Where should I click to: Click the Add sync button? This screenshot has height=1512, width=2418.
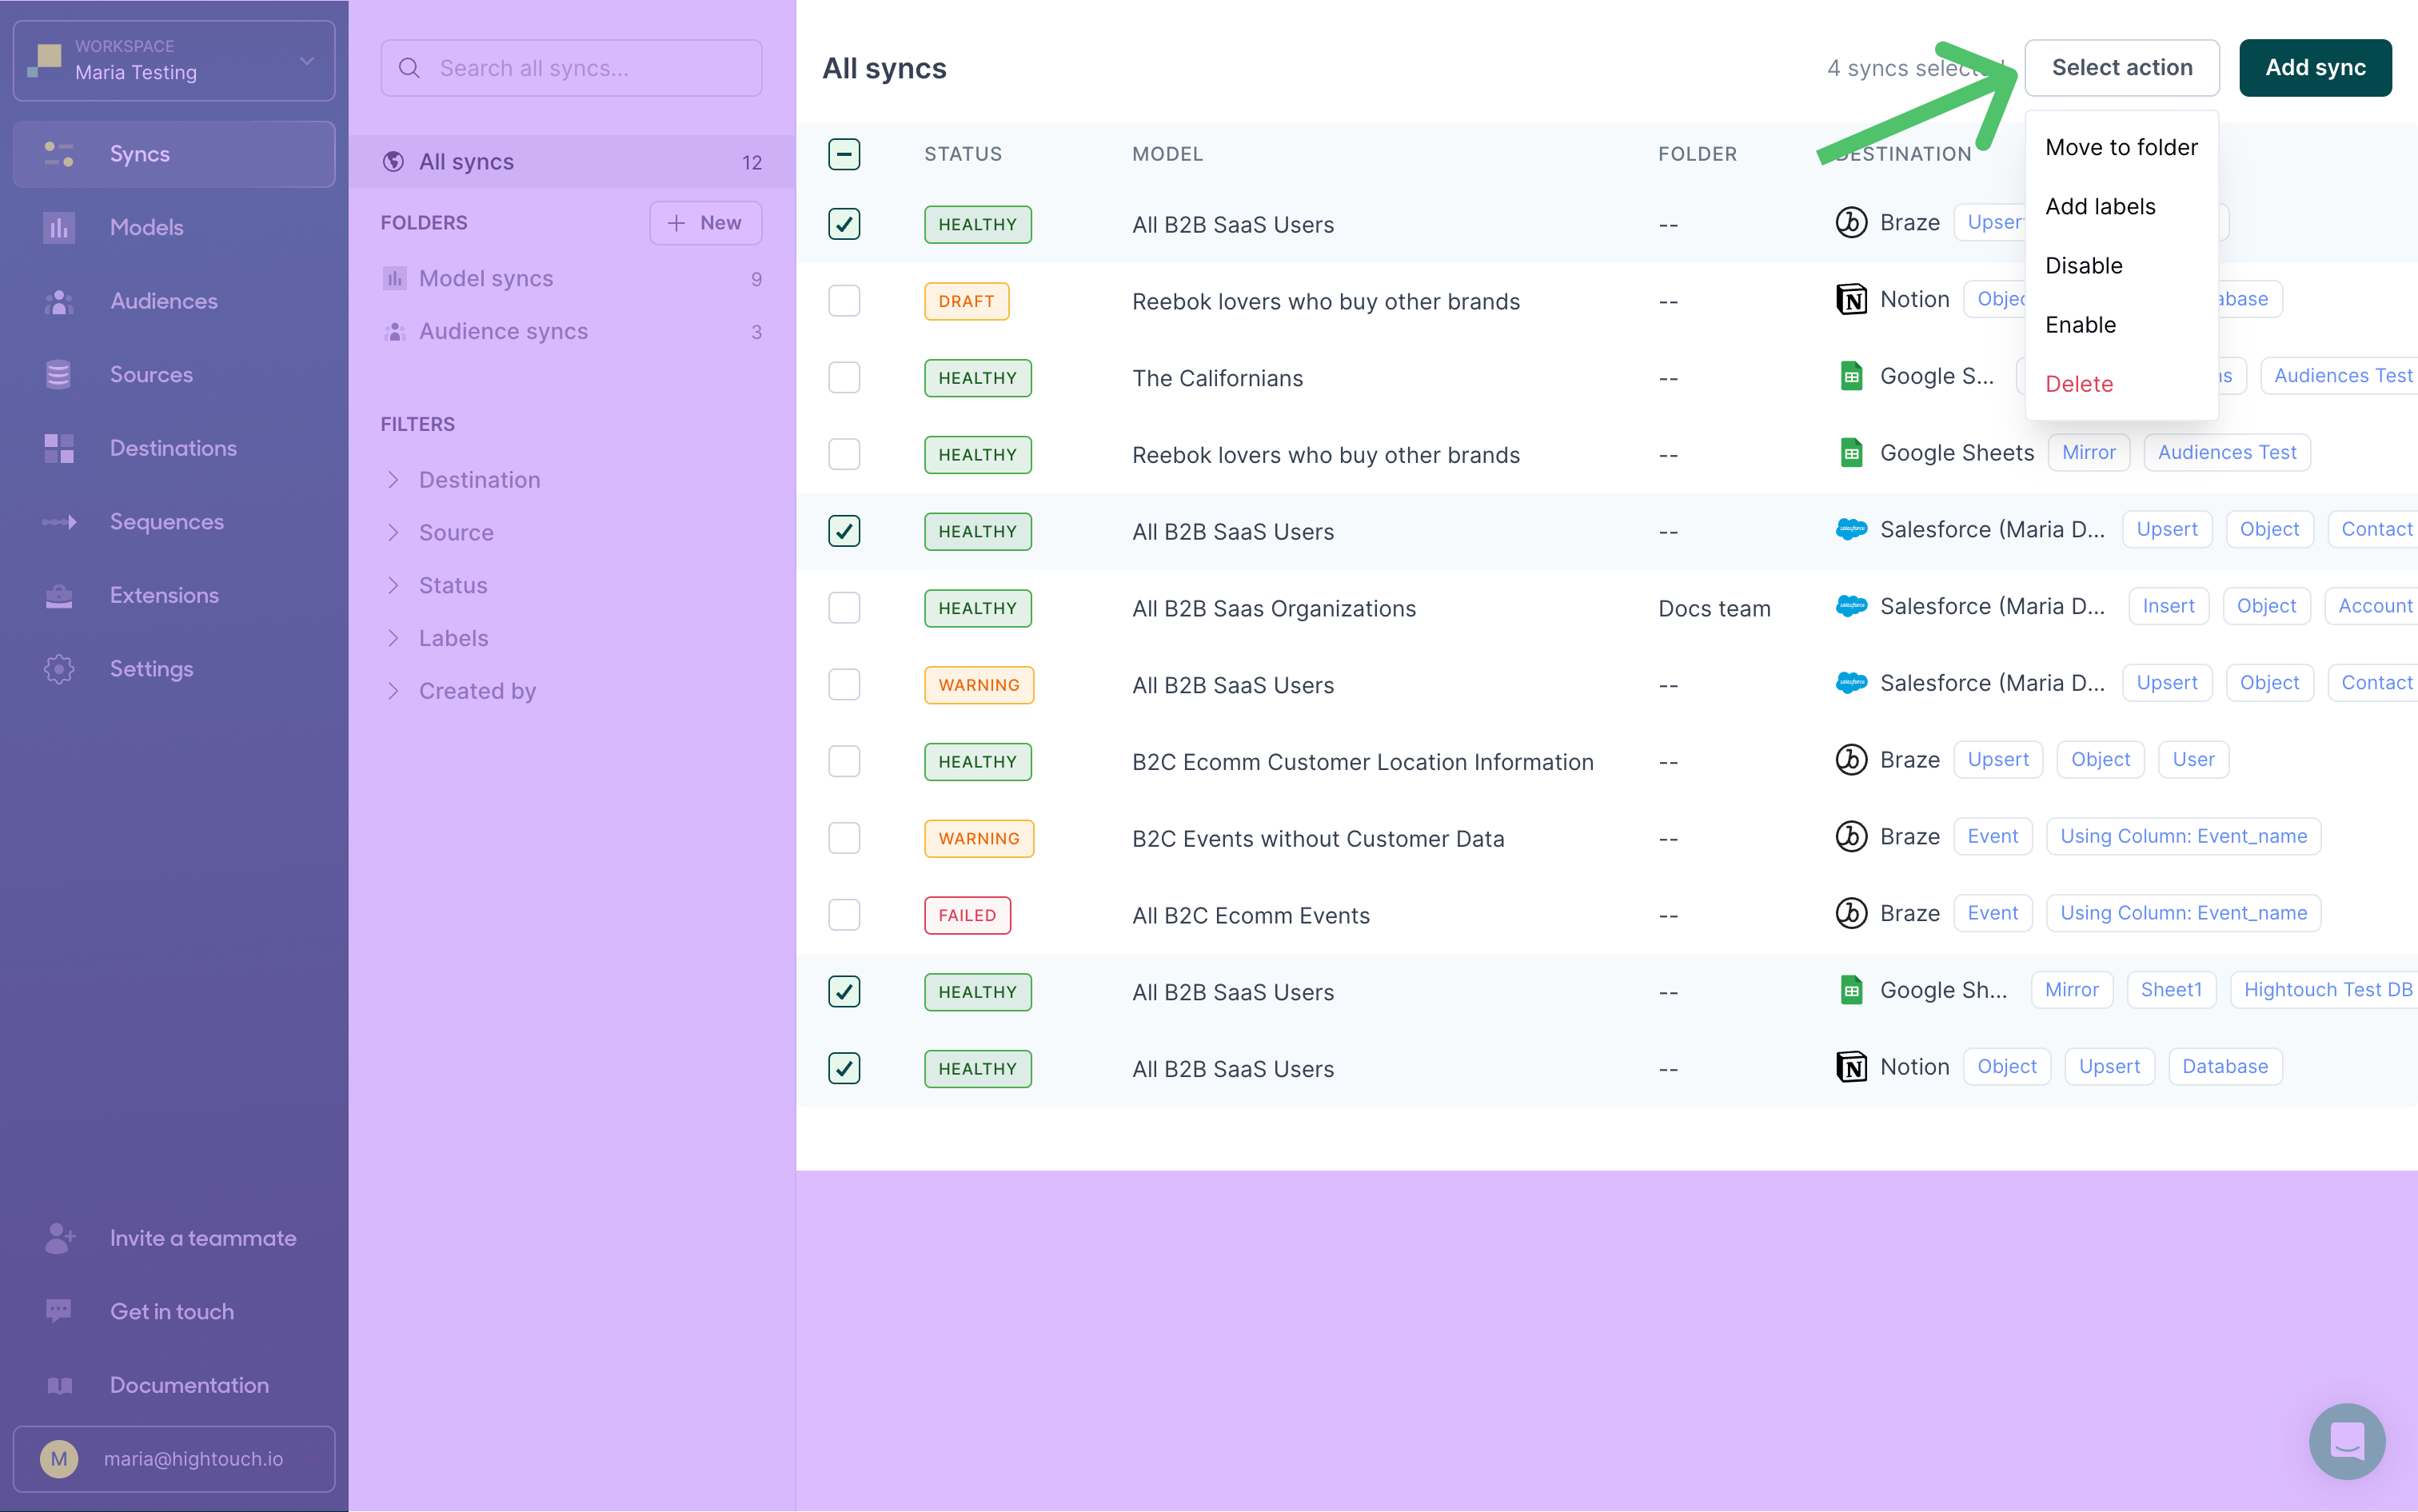[2315, 66]
